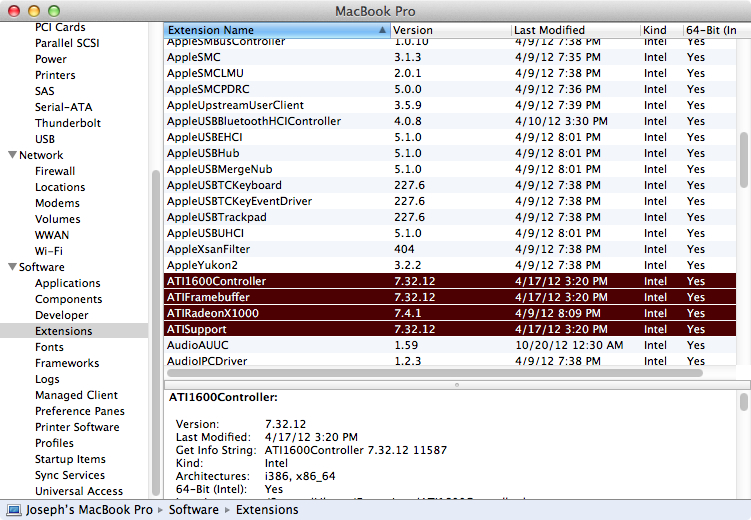
Task: Select the AppleUSBMergeNub row
Action: tap(450, 169)
